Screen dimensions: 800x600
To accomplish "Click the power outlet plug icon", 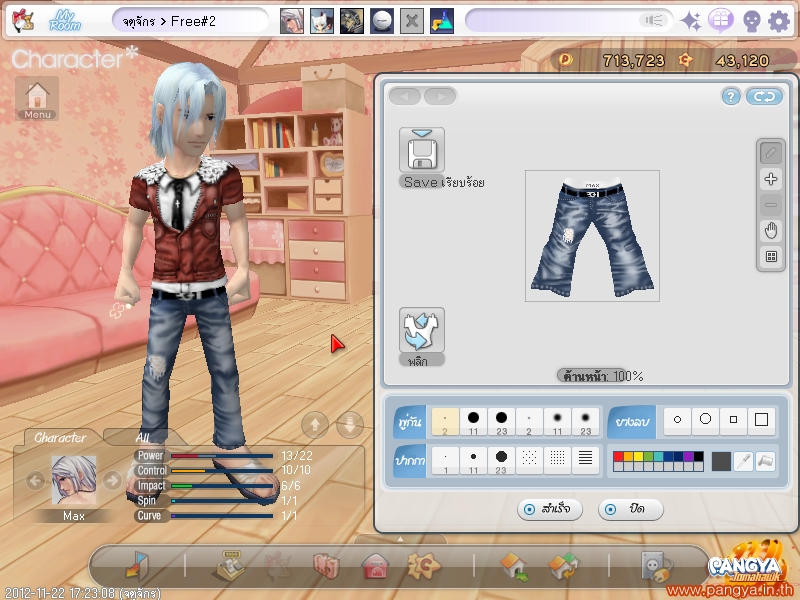I will coord(657,566).
